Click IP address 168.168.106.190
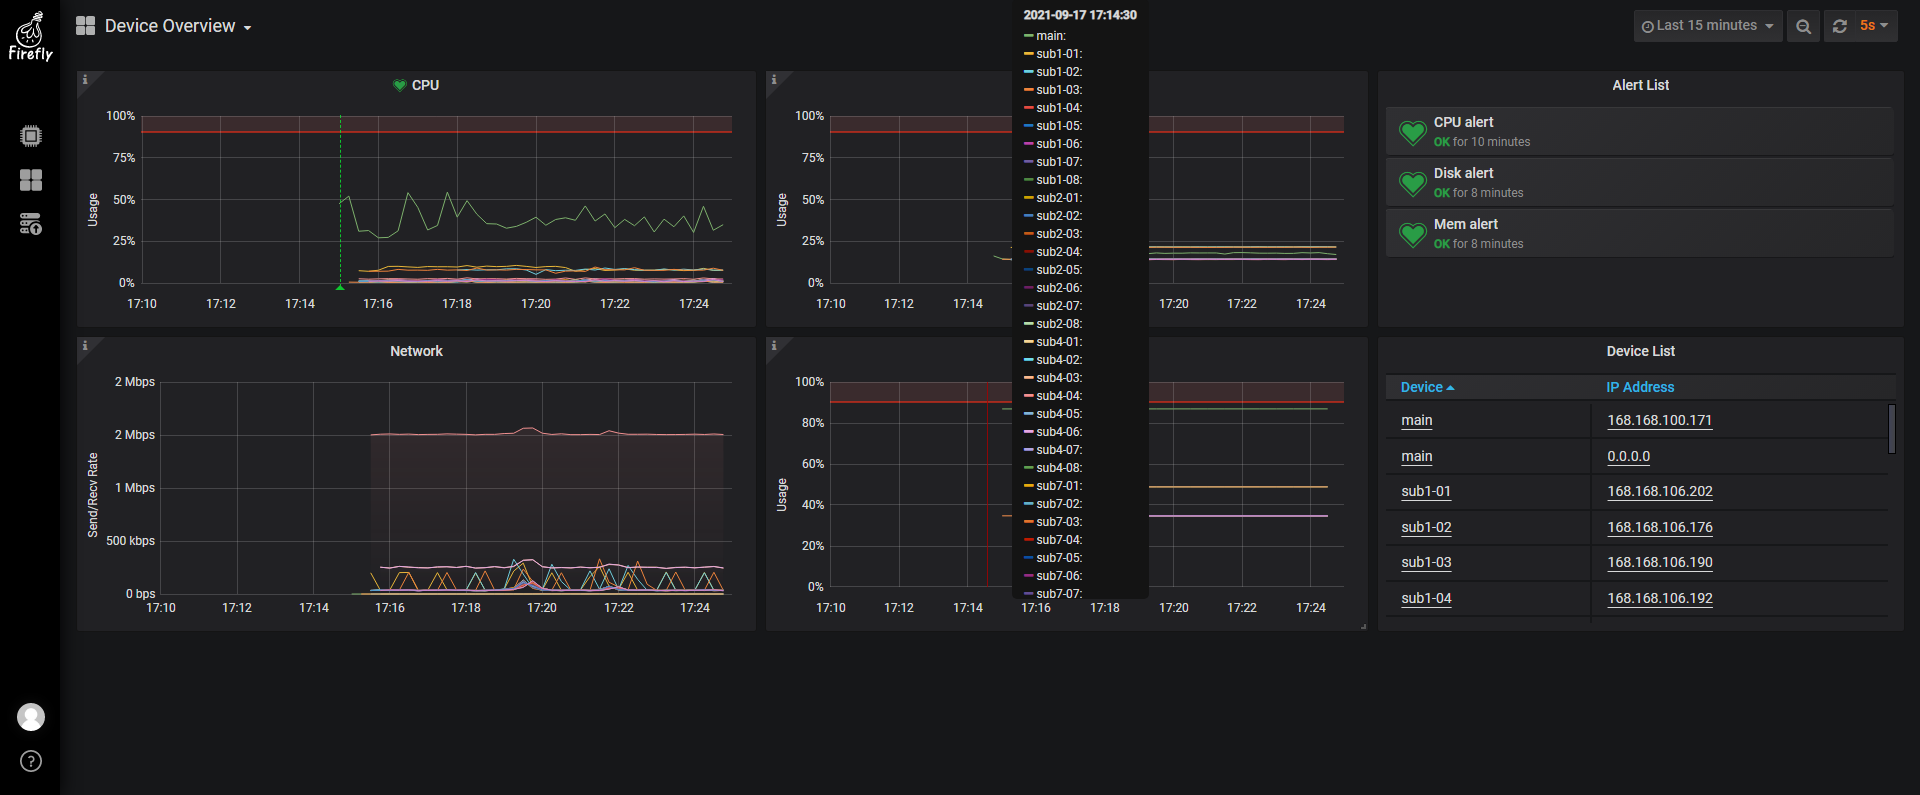 [x=1659, y=562]
